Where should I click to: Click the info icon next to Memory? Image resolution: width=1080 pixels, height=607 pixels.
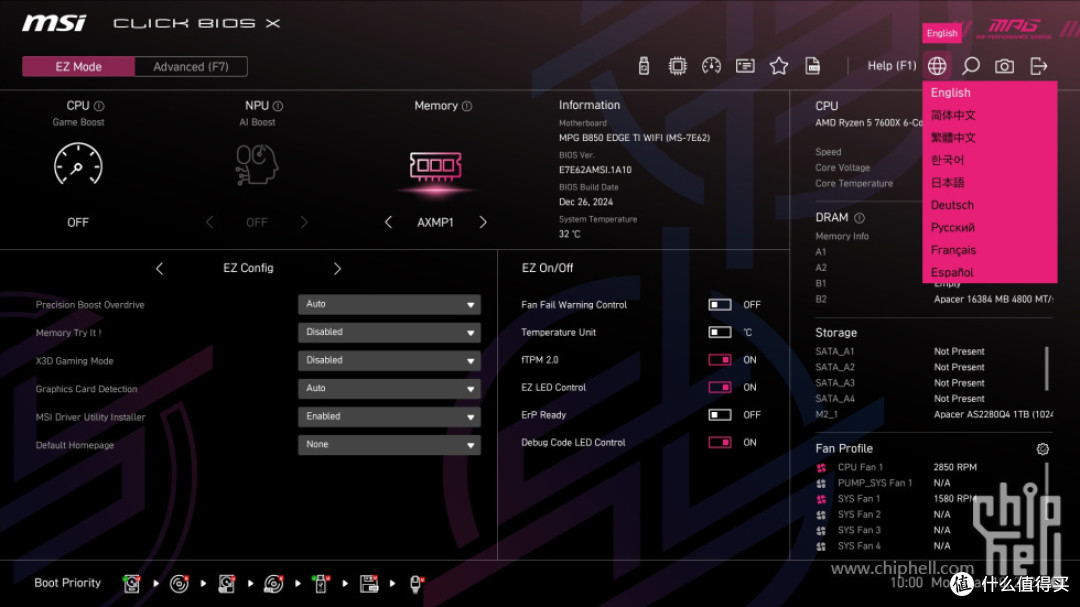click(x=467, y=106)
